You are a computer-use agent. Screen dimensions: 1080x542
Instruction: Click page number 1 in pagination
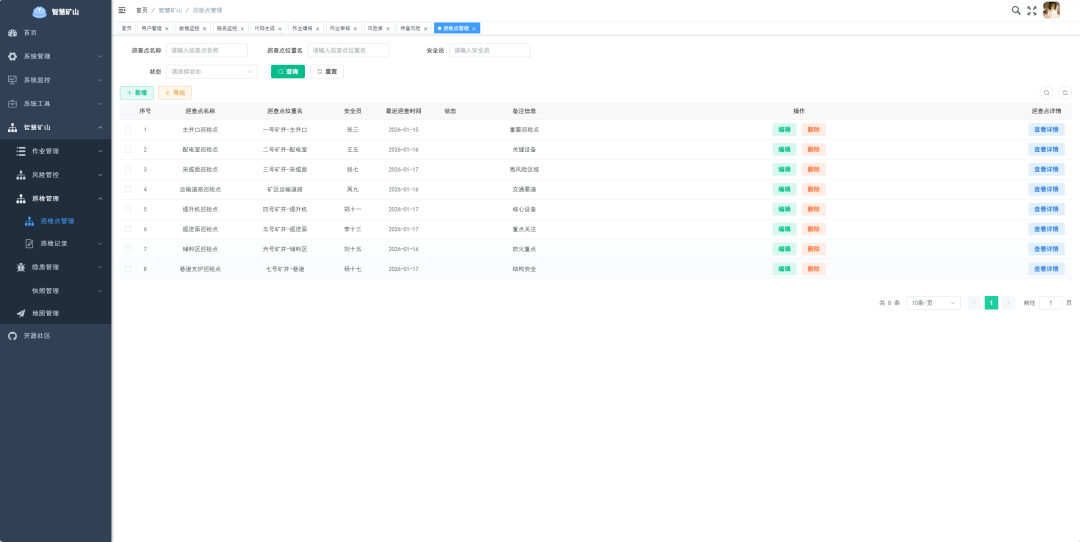[x=991, y=303]
